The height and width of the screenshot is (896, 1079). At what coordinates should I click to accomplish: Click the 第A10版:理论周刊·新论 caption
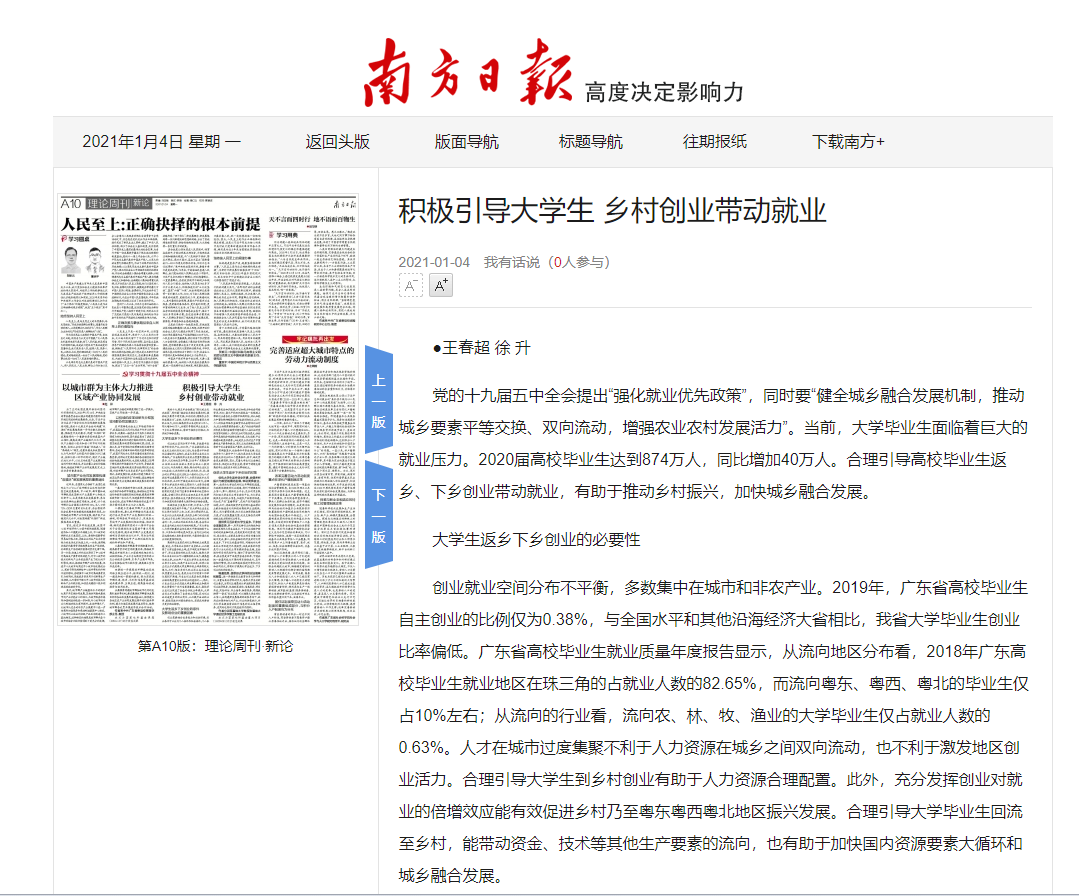pyautogui.click(x=216, y=645)
